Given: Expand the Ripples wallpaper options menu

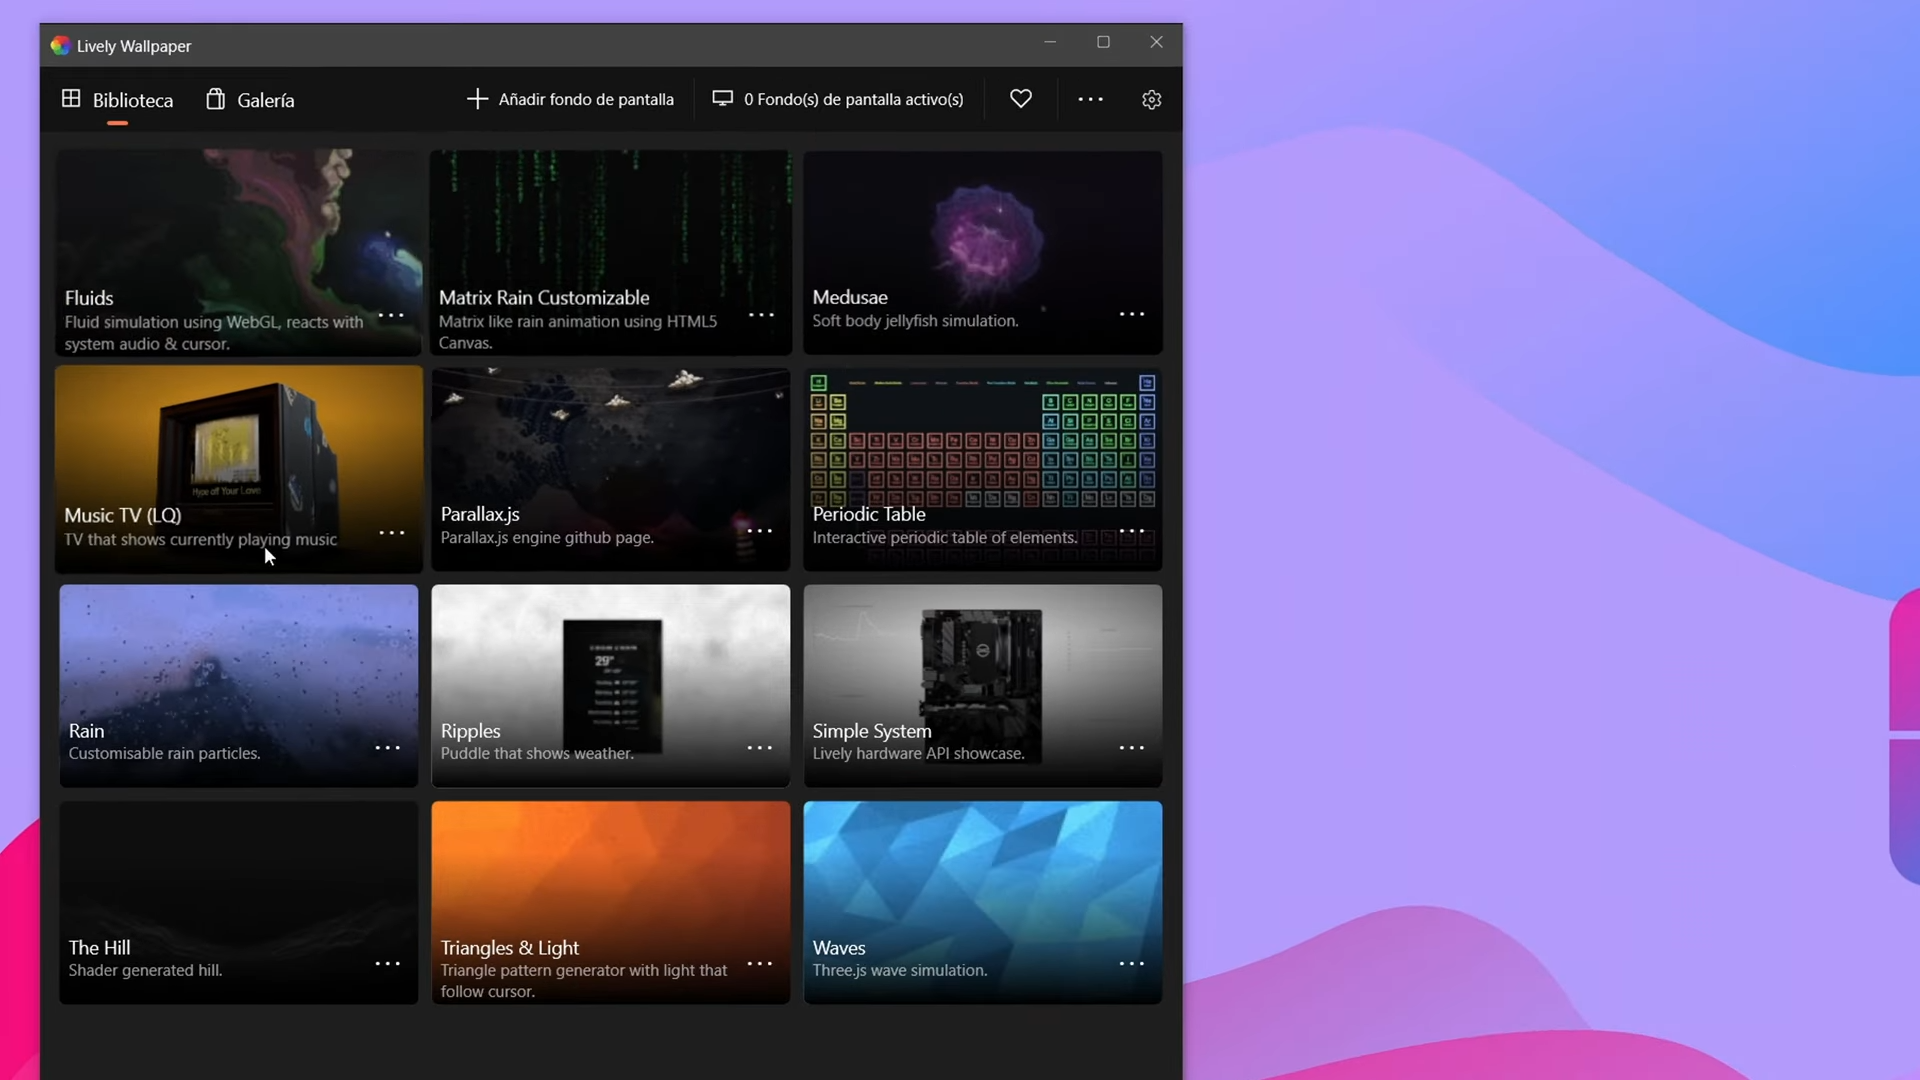Looking at the screenshot, I should 760,747.
